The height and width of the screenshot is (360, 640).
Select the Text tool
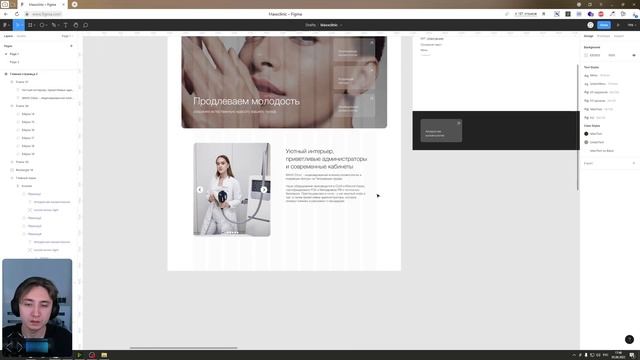coord(65,25)
